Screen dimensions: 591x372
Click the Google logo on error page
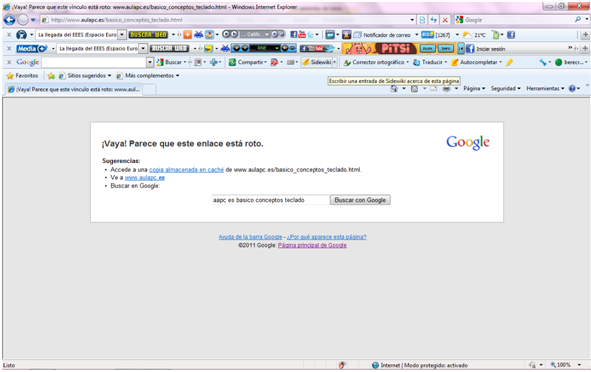[x=468, y=142]
